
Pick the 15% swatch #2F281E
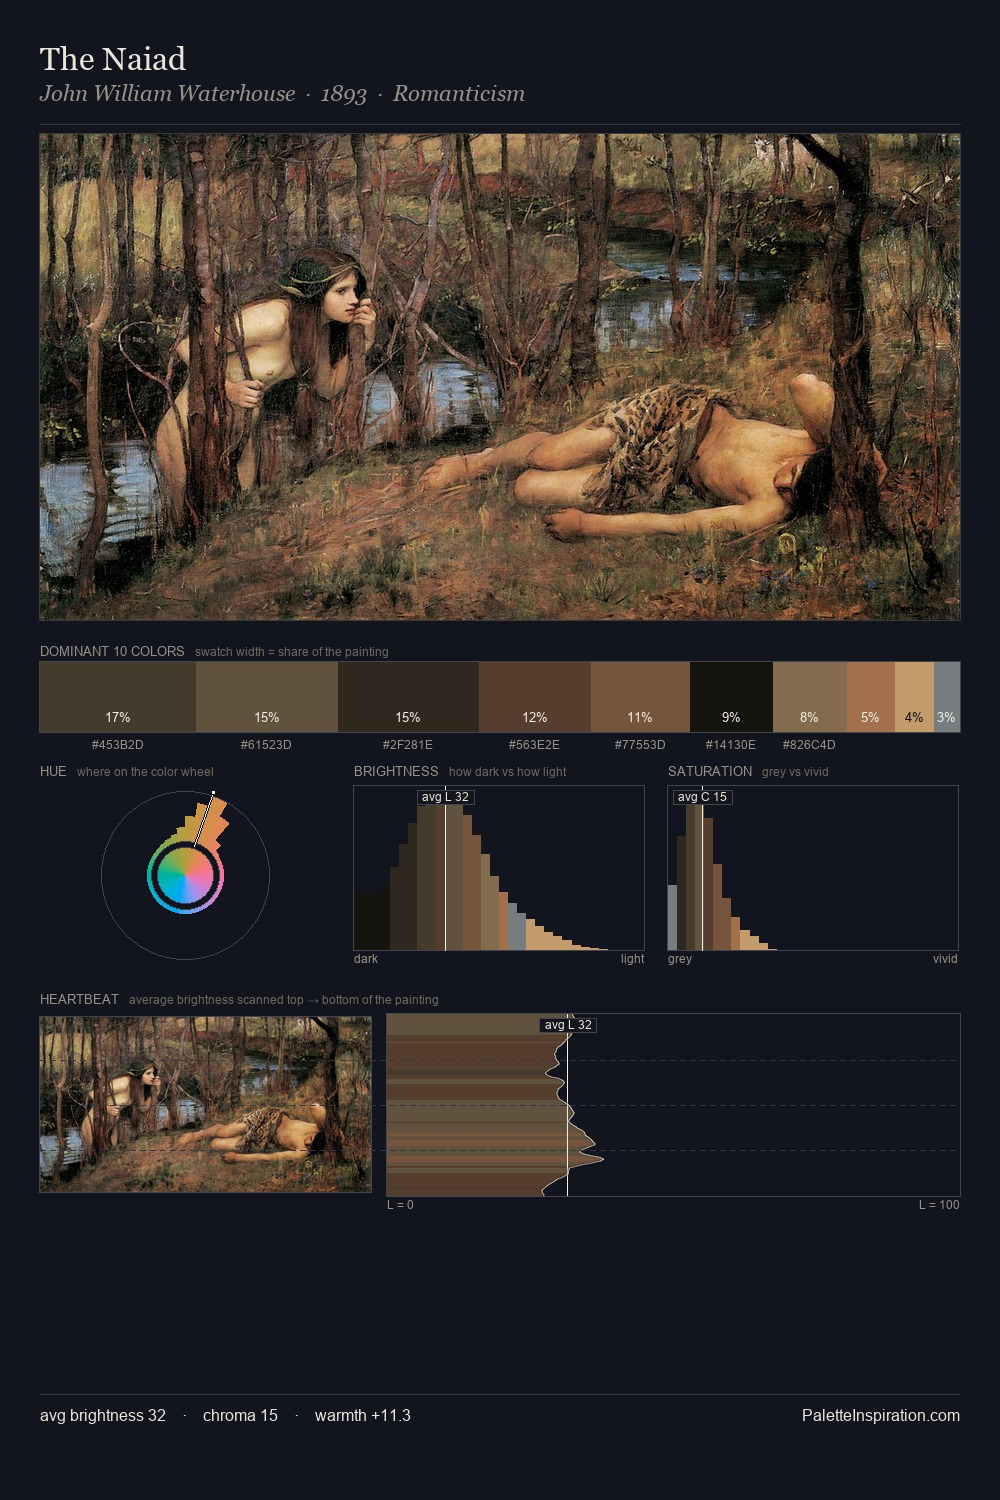pos(408,697)
